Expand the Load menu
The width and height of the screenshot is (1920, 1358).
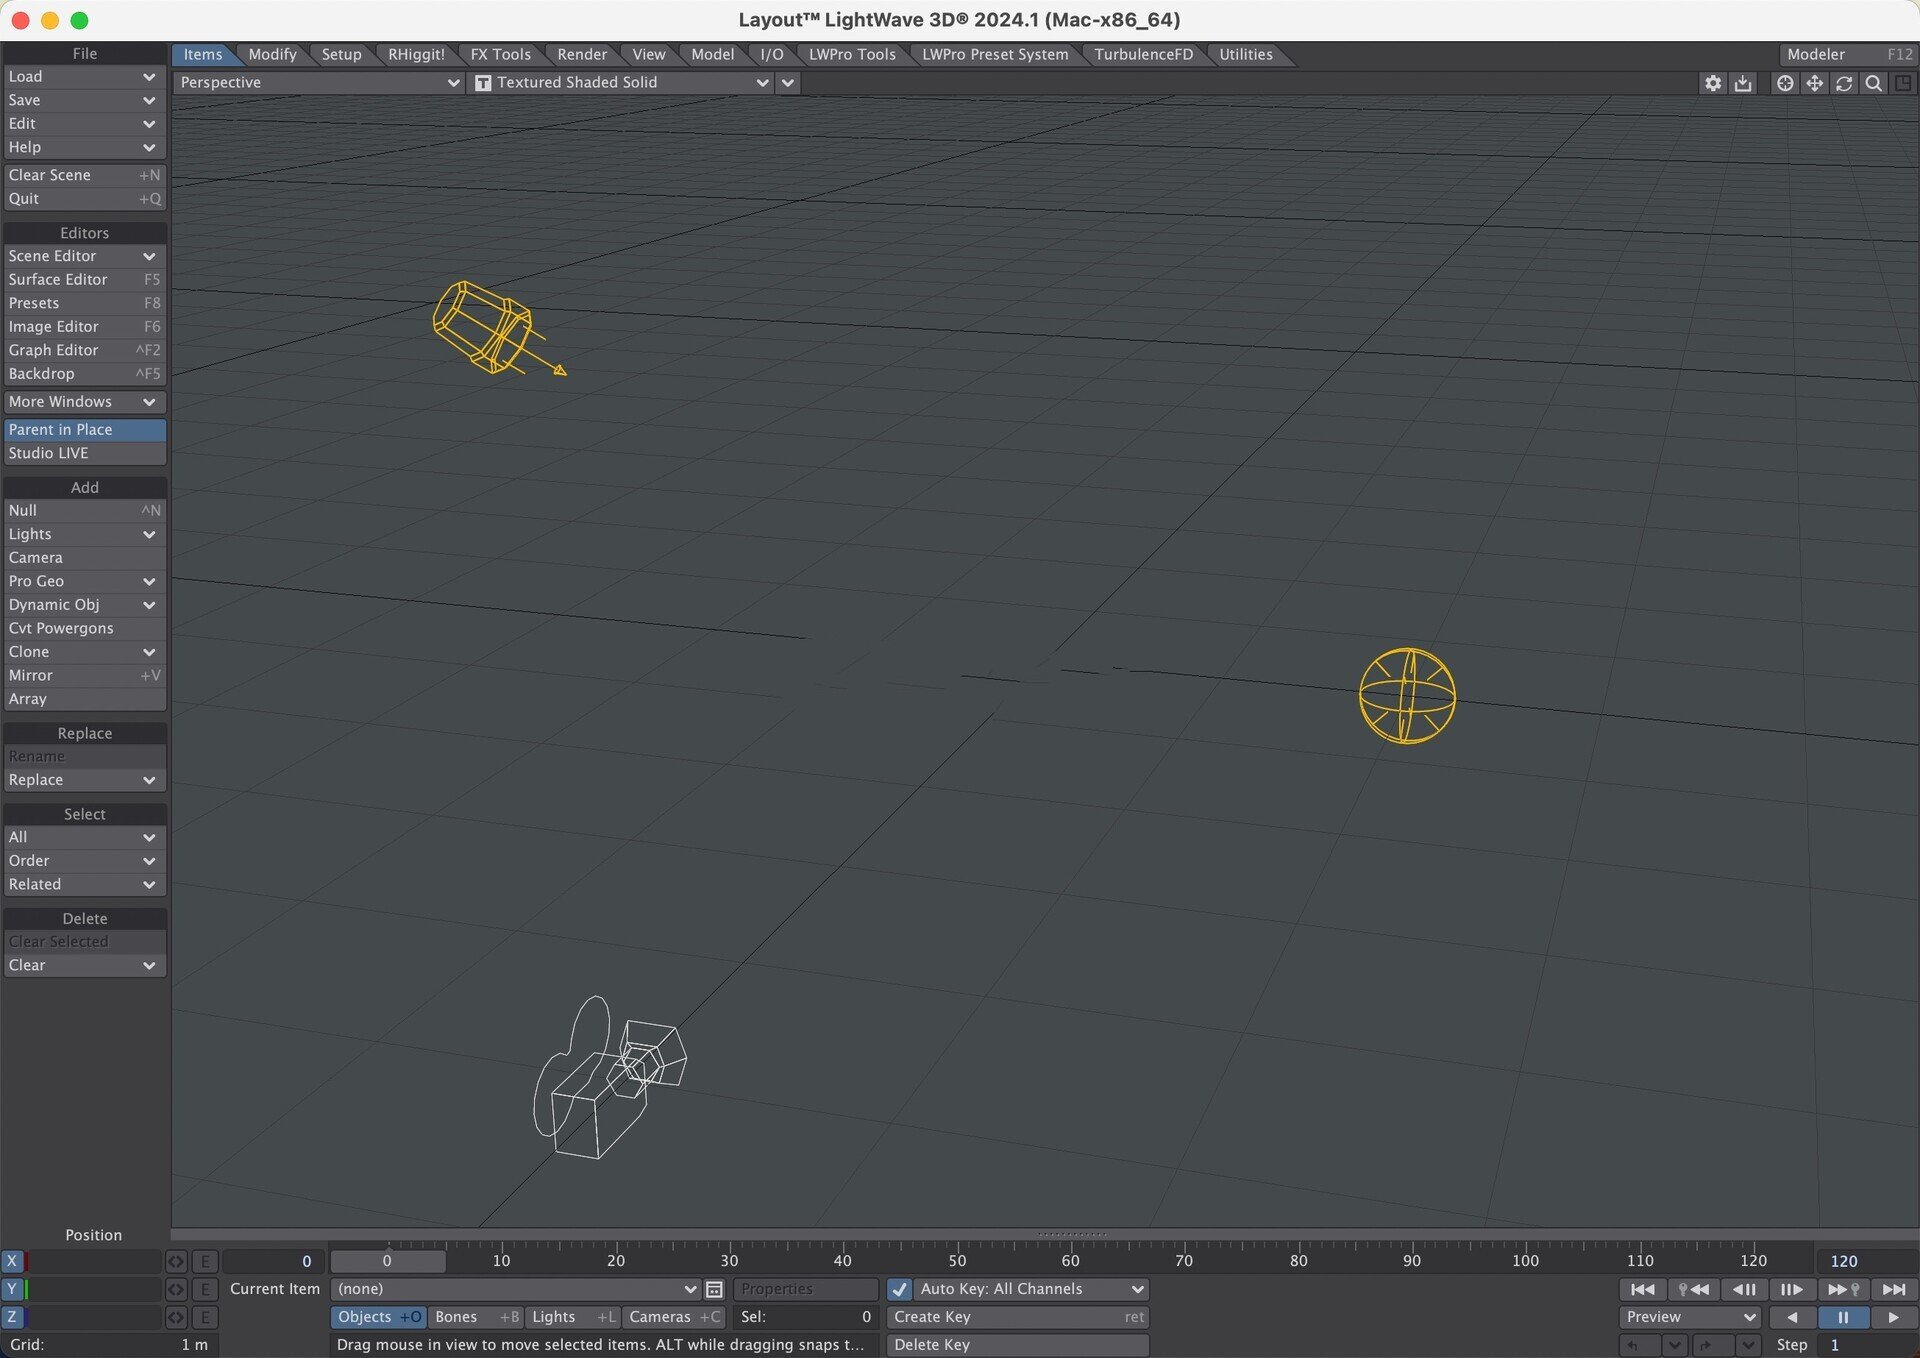pyautogui.click(x=84, y=77)
